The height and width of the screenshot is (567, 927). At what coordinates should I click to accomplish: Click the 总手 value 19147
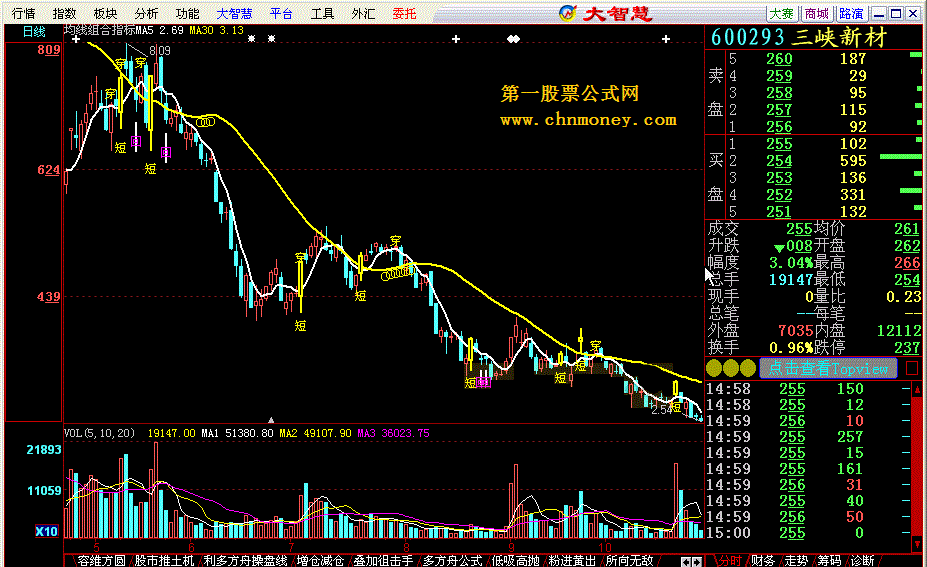coord(790,279)
